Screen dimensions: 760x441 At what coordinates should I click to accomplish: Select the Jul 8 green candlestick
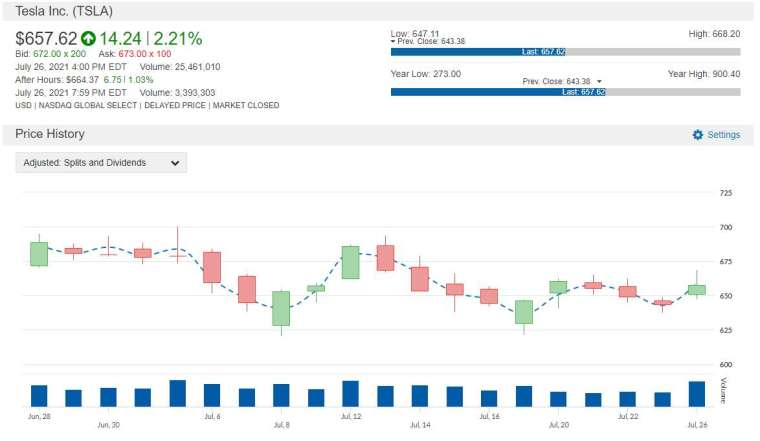tap(281, 308)
